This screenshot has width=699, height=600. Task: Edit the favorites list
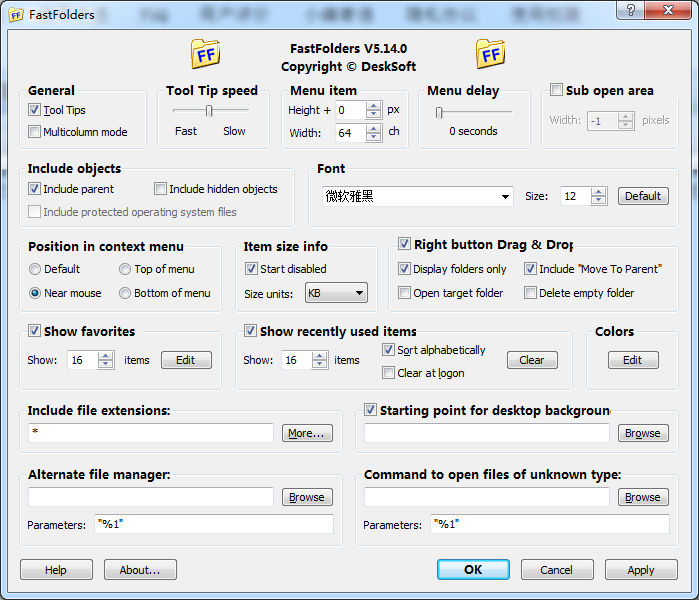click(186, 360)
